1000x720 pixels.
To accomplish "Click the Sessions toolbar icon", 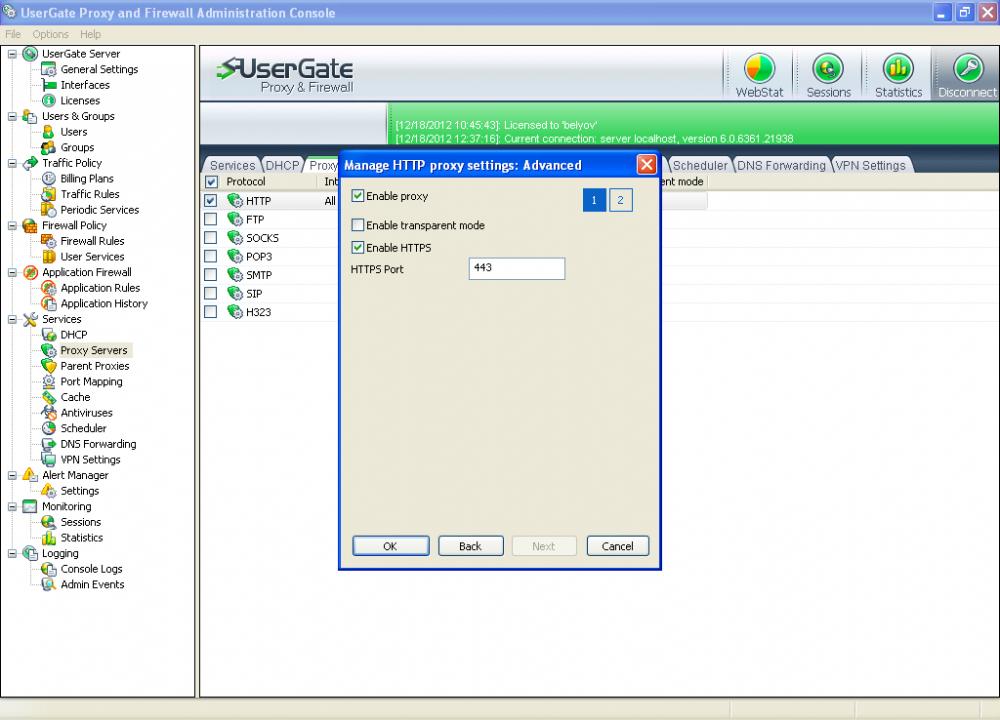I will (828, 74).
